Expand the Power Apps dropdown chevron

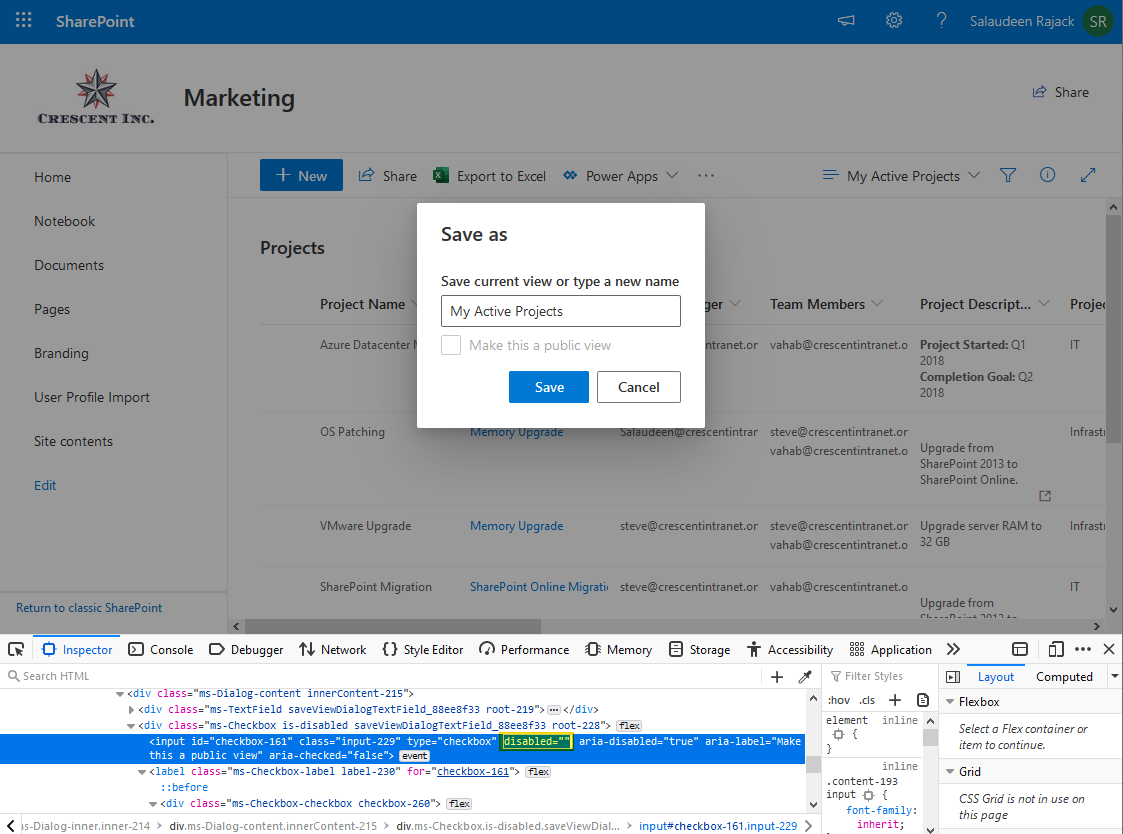(x=673, y=175)
